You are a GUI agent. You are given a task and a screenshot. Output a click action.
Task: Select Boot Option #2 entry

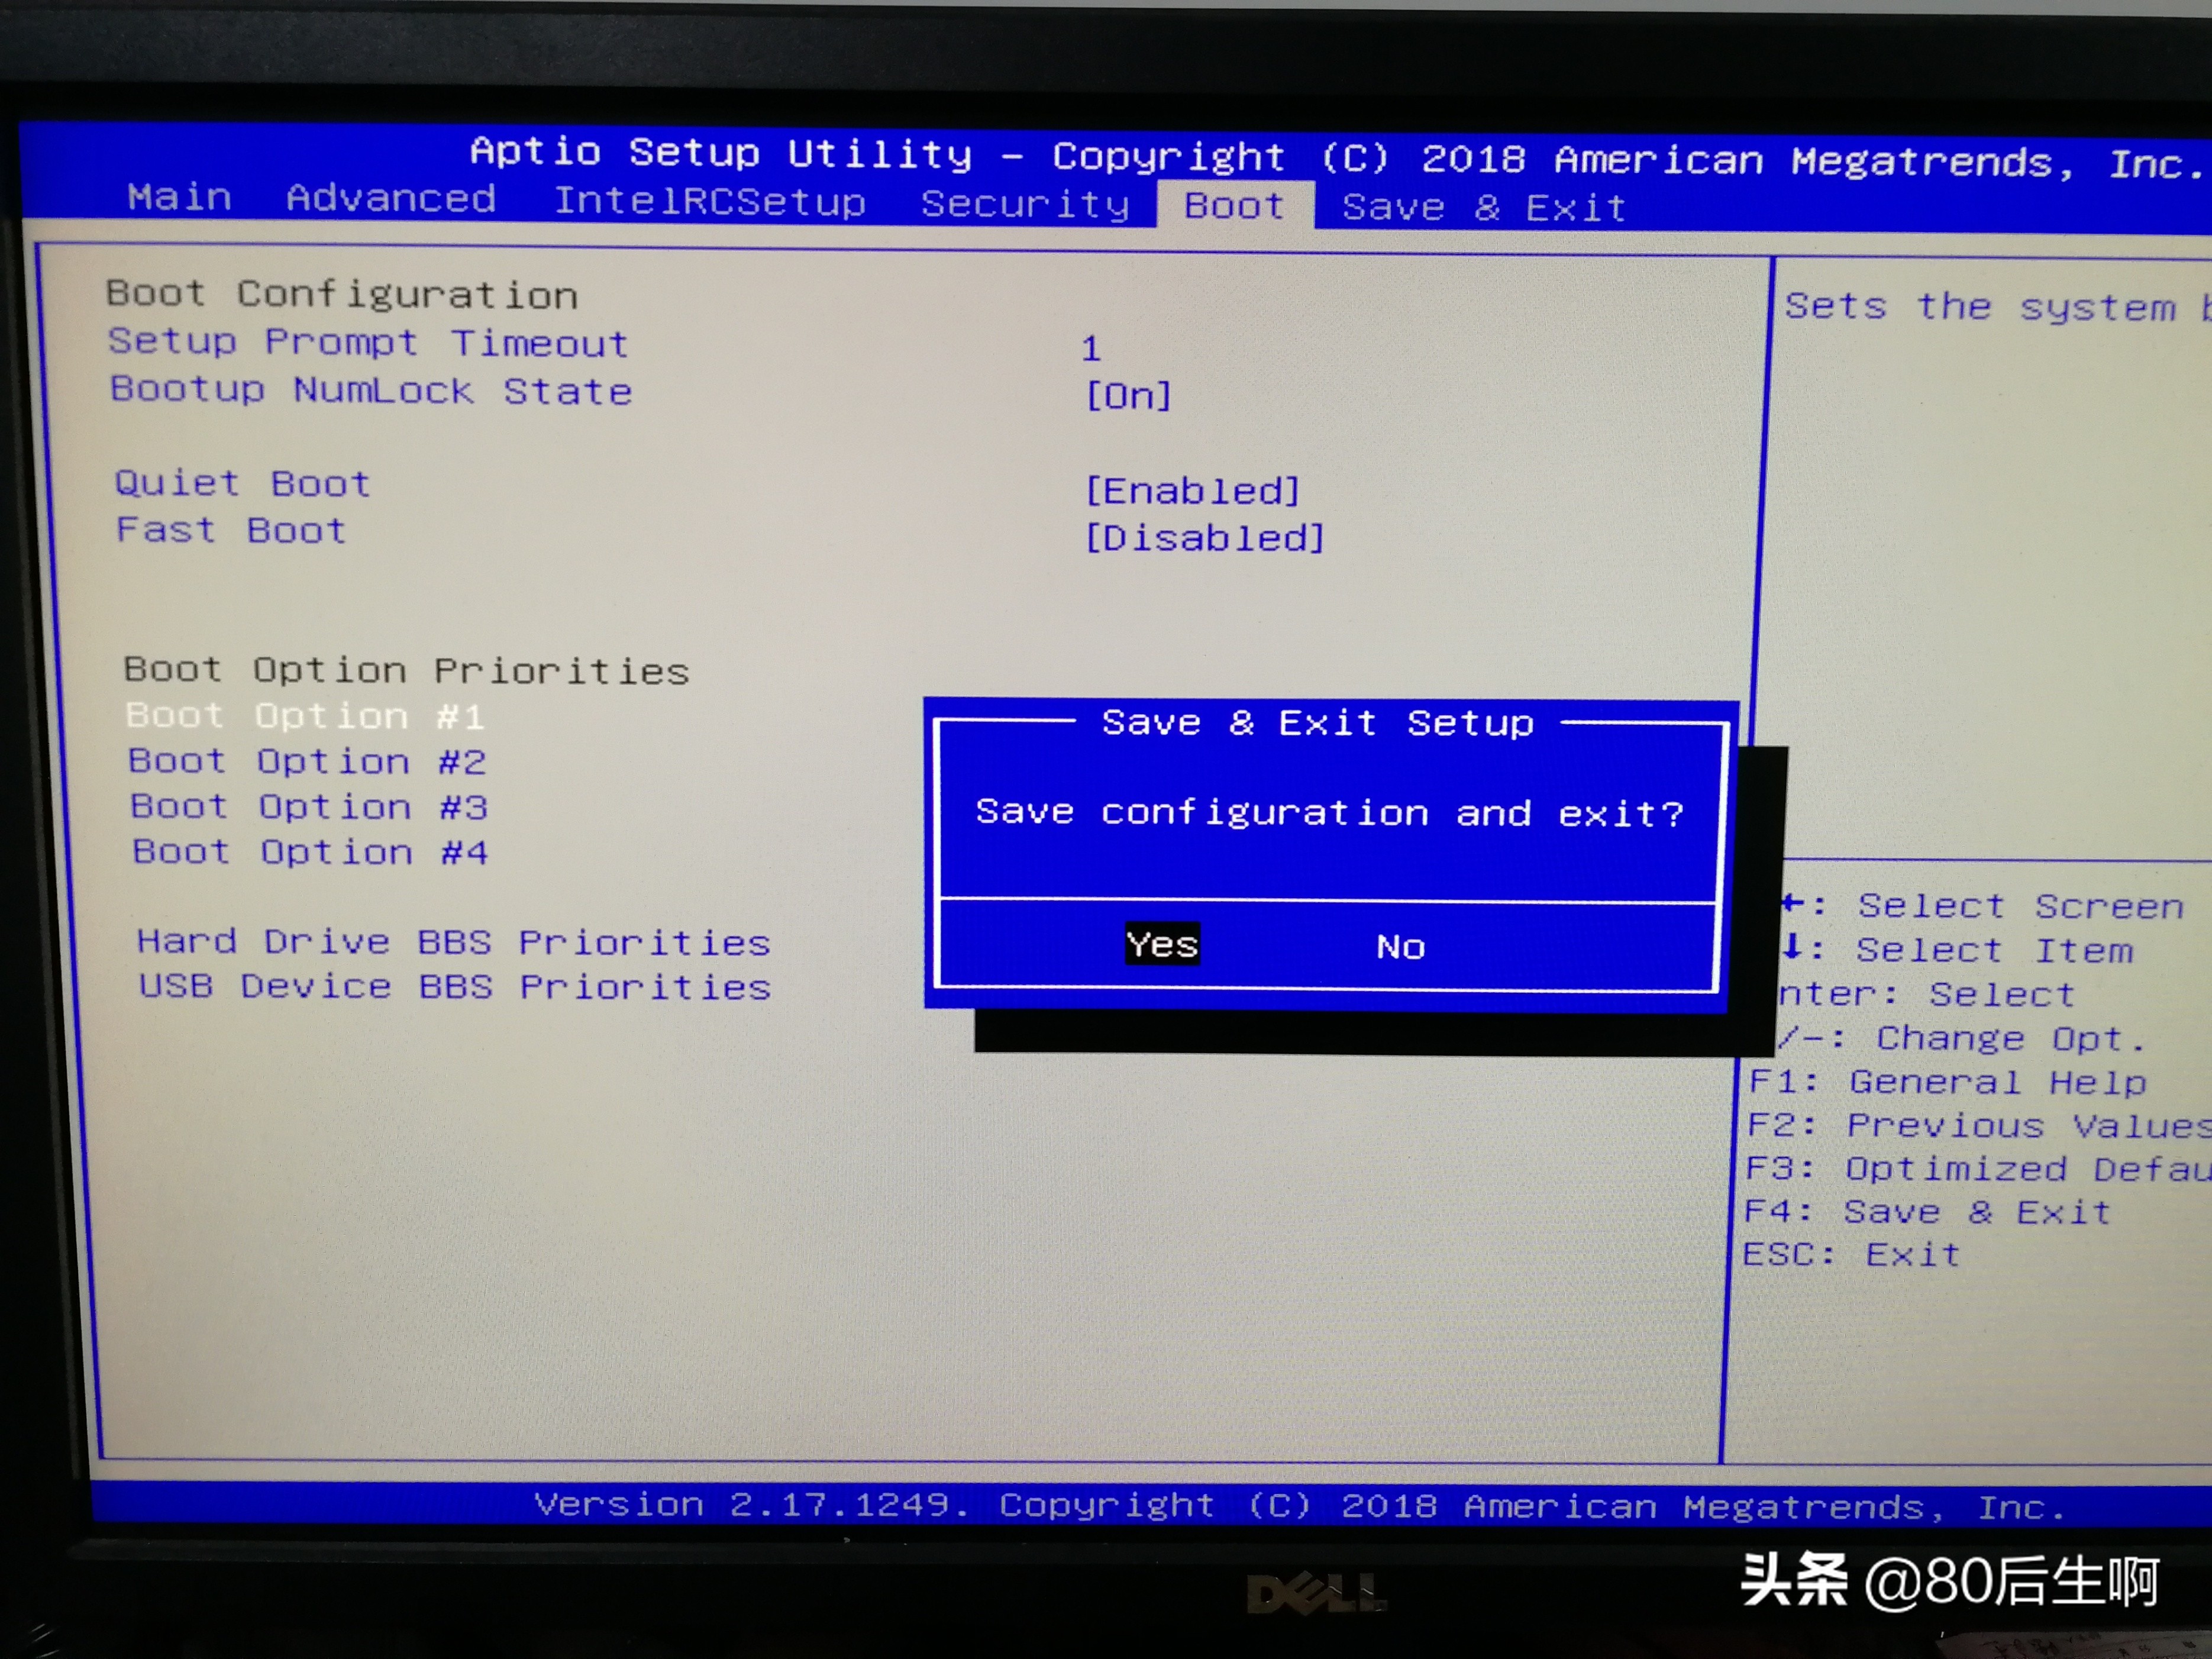coord(307,762)
